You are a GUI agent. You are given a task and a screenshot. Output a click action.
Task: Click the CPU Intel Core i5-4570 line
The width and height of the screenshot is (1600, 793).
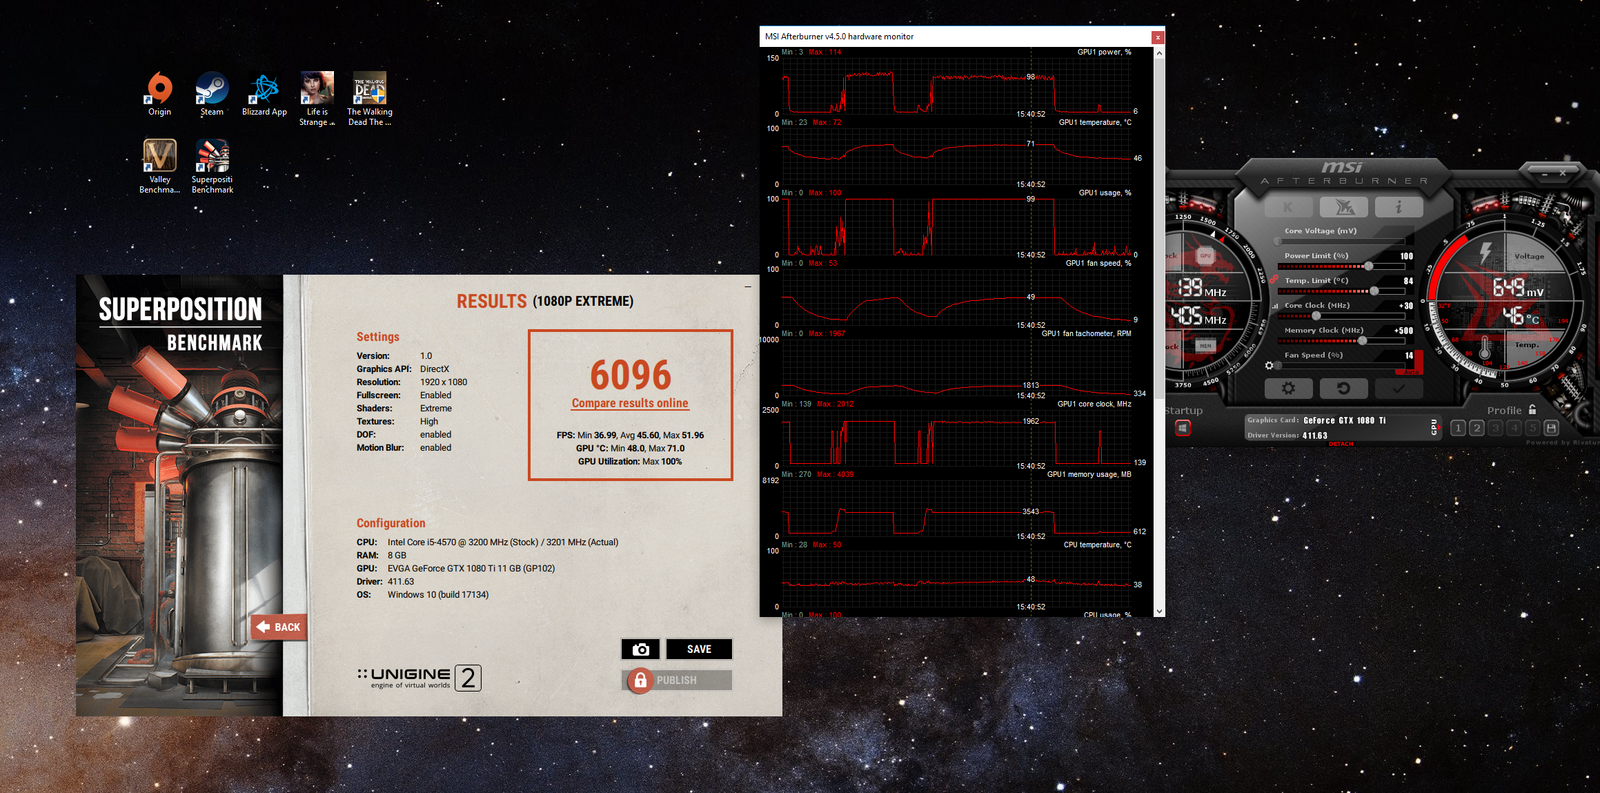(488, 542)
